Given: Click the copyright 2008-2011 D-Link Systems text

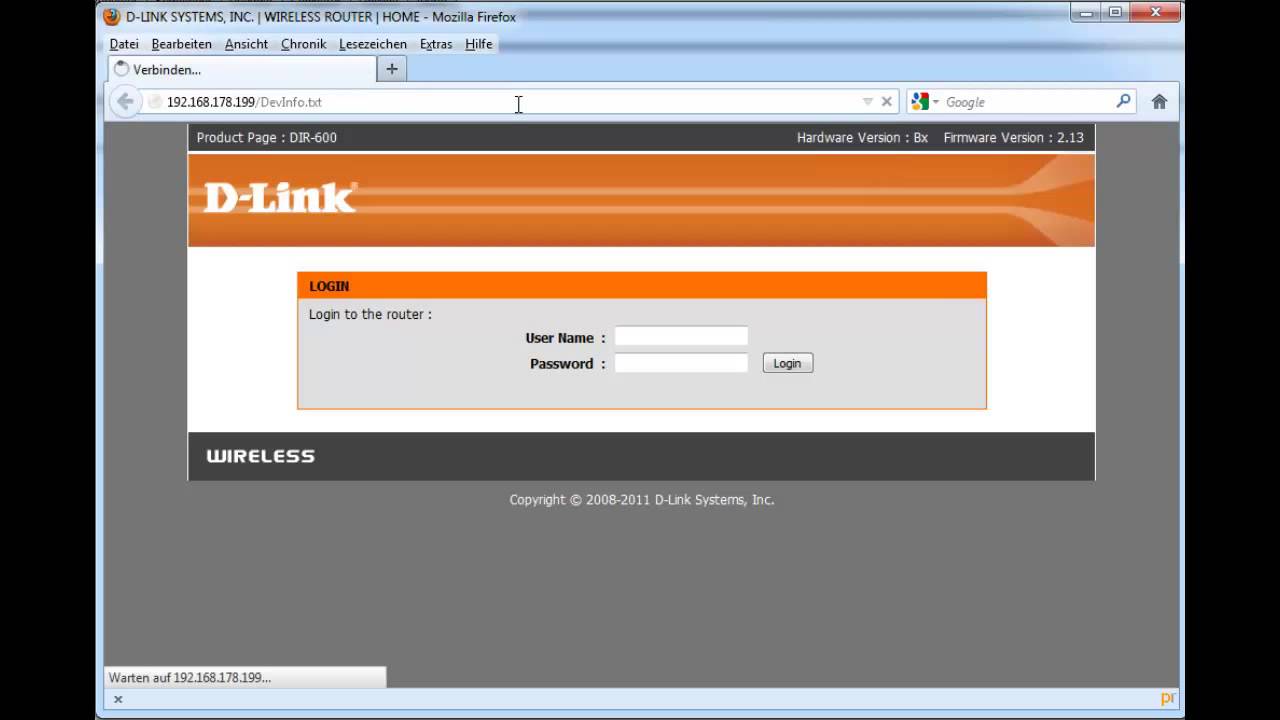Looking at the screenshot, I should tap(642, 500).
